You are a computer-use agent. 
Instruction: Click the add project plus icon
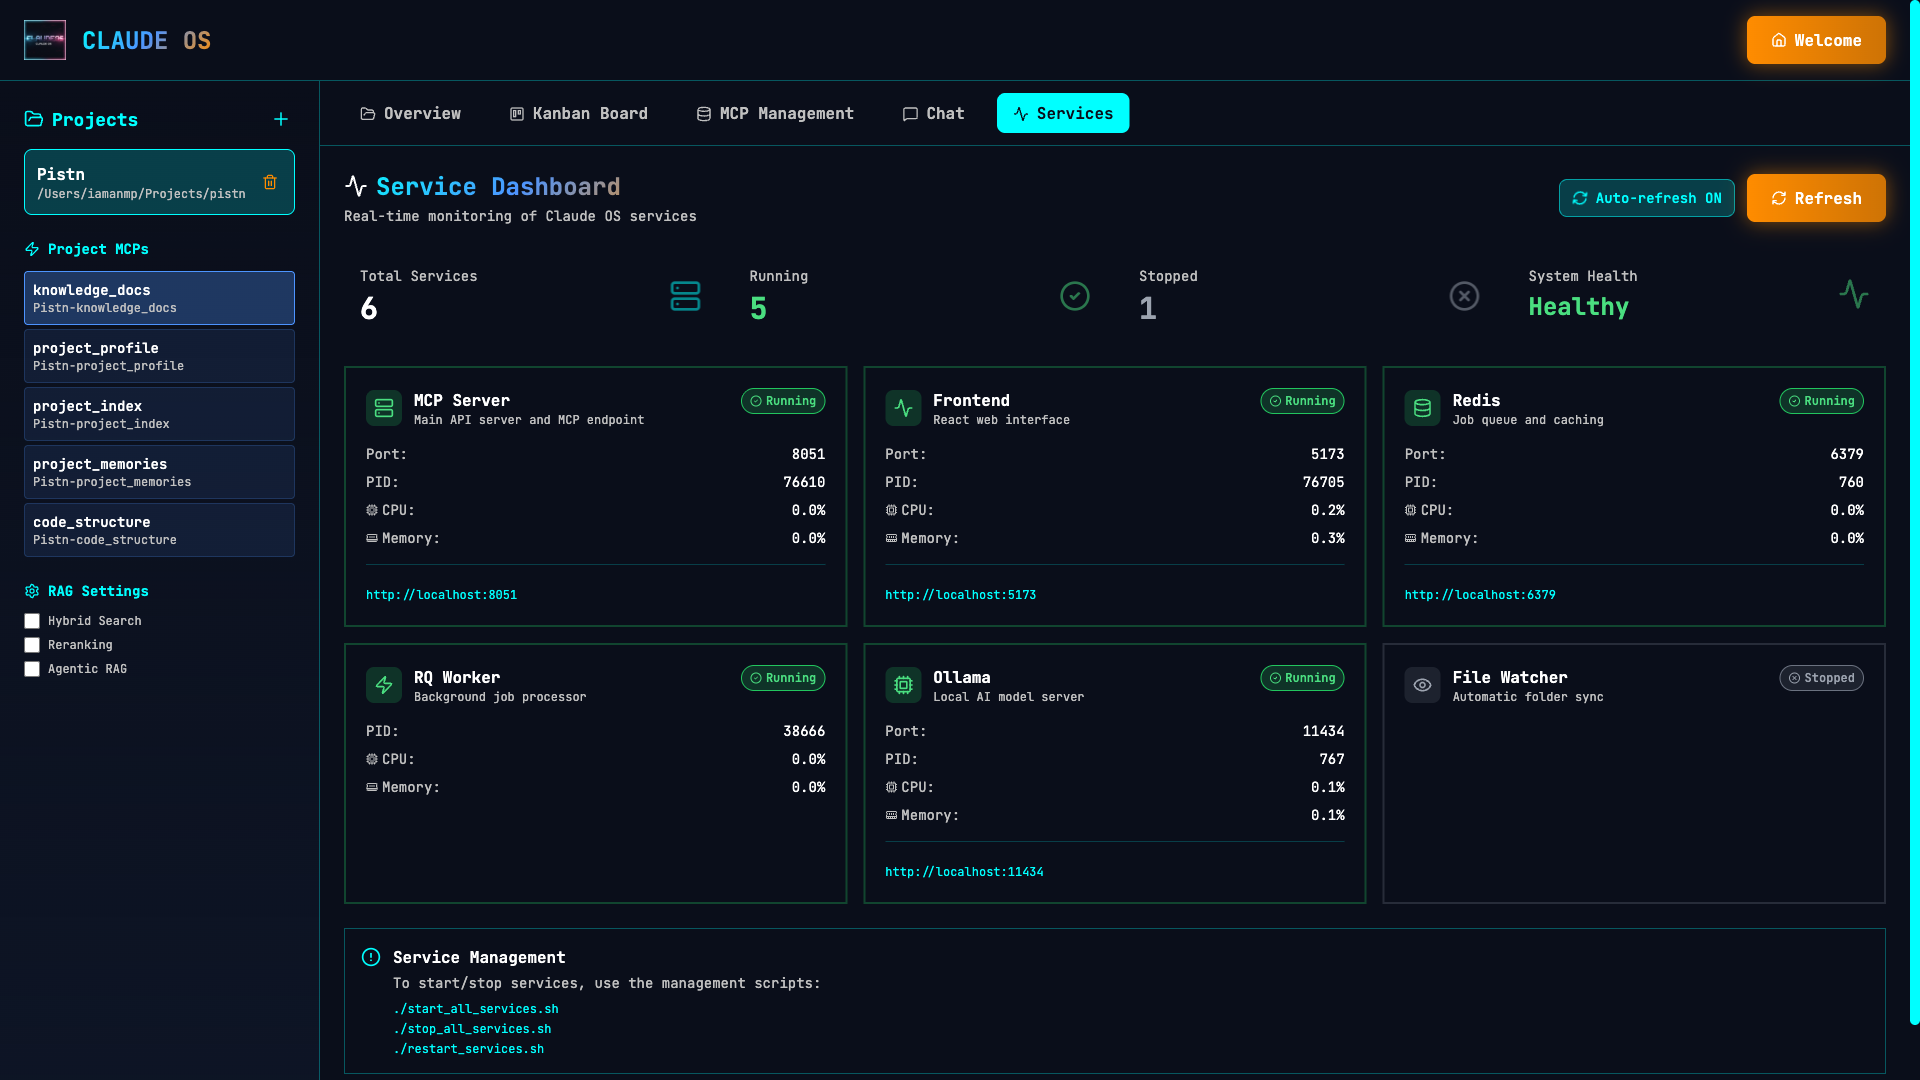[x=281, y=119]
